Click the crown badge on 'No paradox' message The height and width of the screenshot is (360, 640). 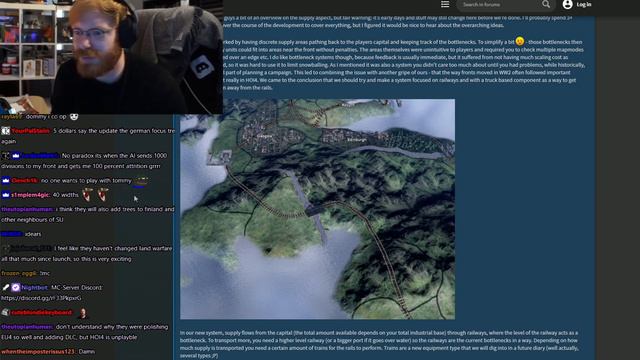[x=16, y=156]
